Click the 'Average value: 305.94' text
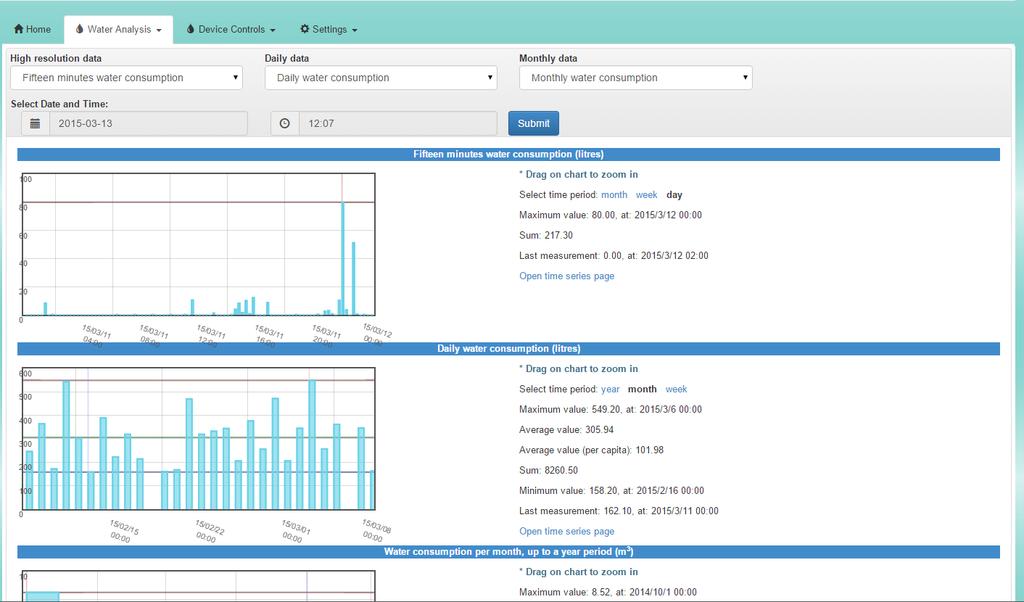1024x602 pixels. (566, 430)
